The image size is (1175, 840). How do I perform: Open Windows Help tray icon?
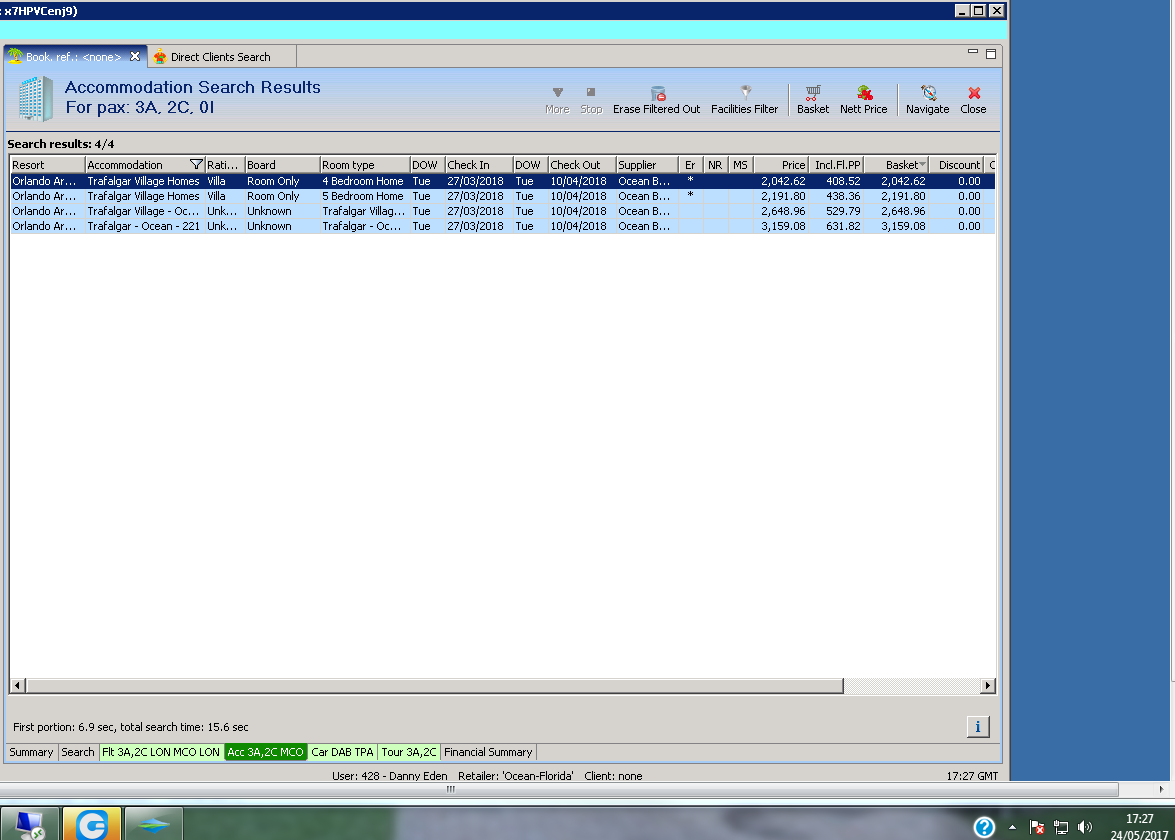click(984, 827)
